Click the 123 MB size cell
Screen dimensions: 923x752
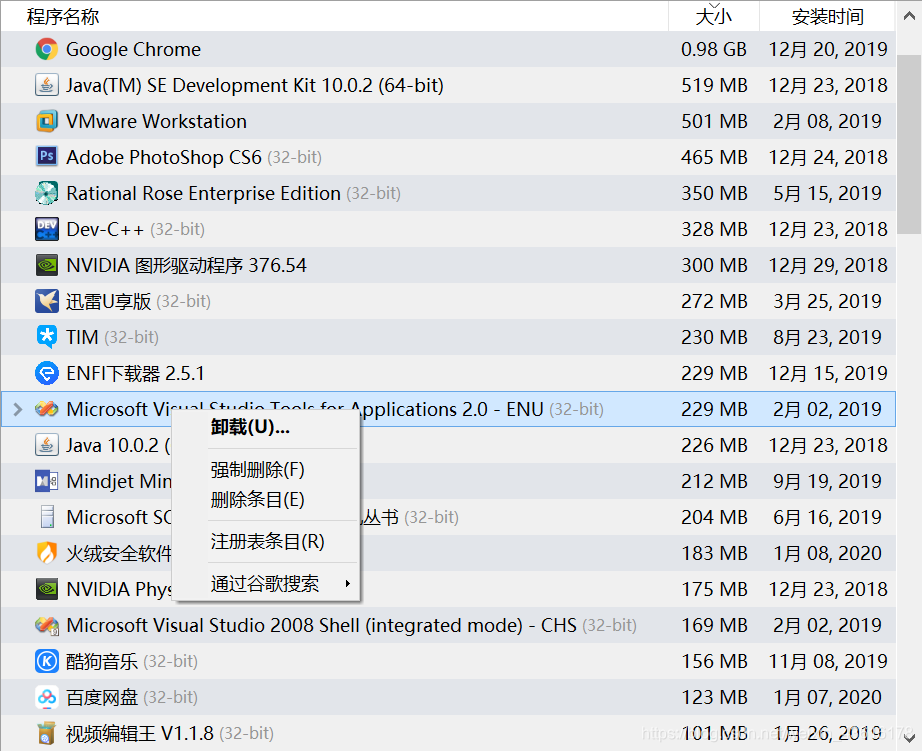714,697
